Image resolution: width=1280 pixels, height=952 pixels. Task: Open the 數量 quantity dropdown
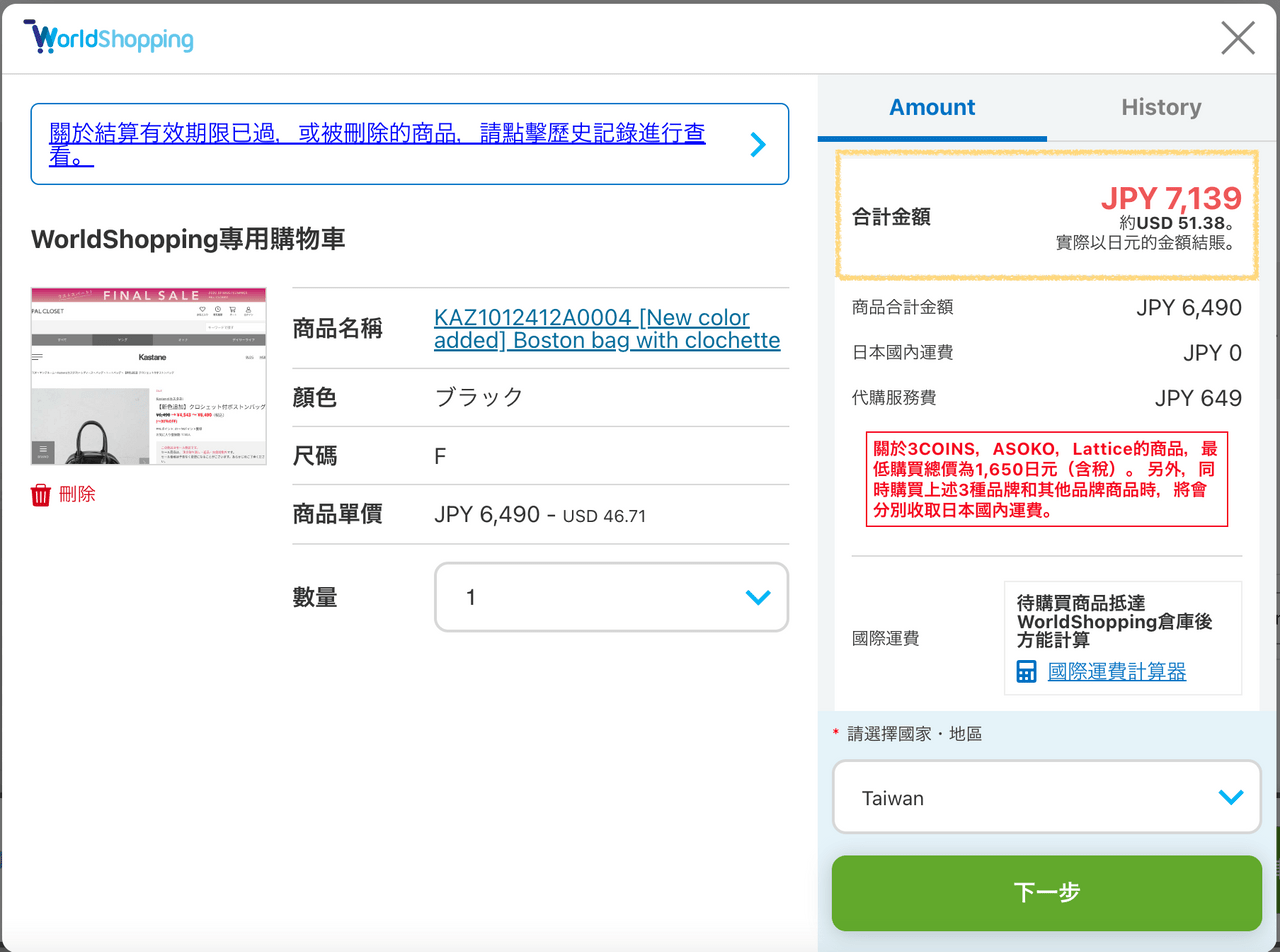(x=611, y=597)
